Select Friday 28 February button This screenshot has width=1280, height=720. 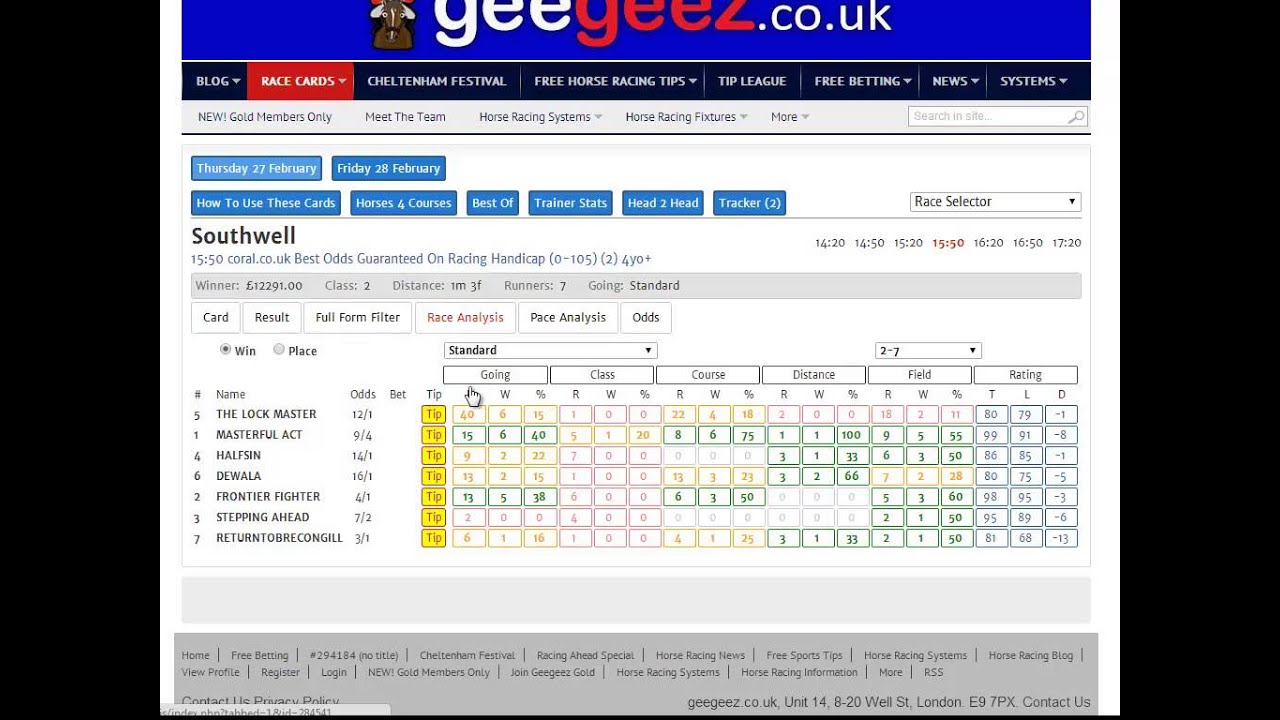389,168
